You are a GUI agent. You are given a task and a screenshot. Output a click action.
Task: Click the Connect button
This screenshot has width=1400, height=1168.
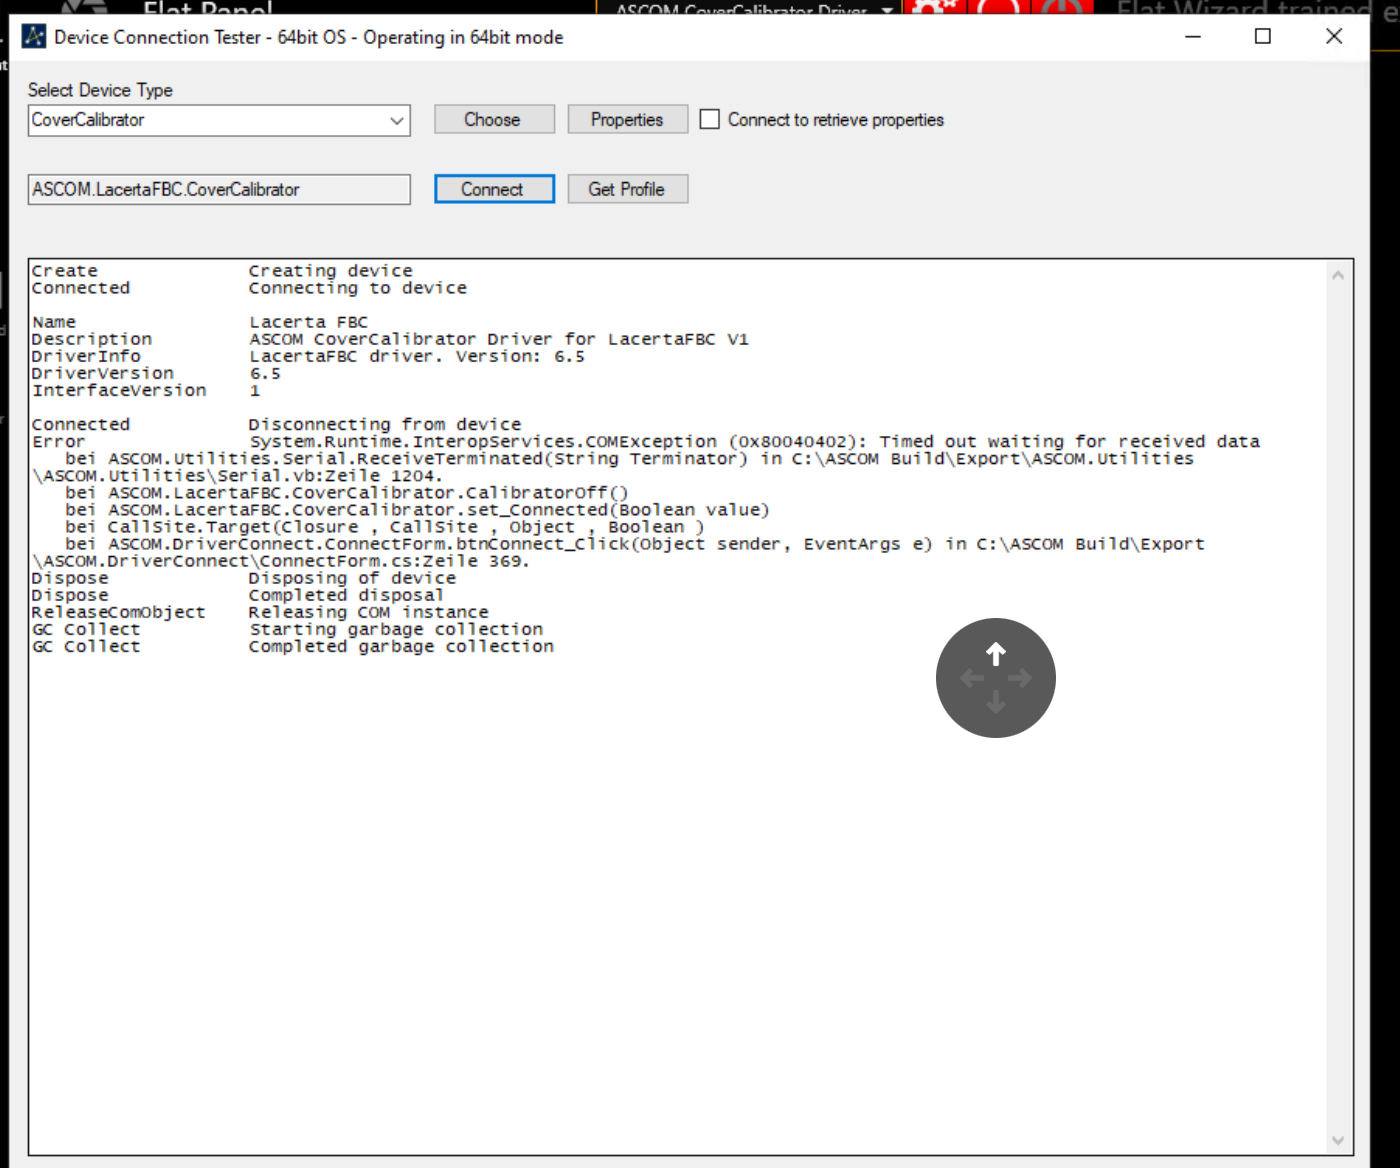tap(494, 189)
